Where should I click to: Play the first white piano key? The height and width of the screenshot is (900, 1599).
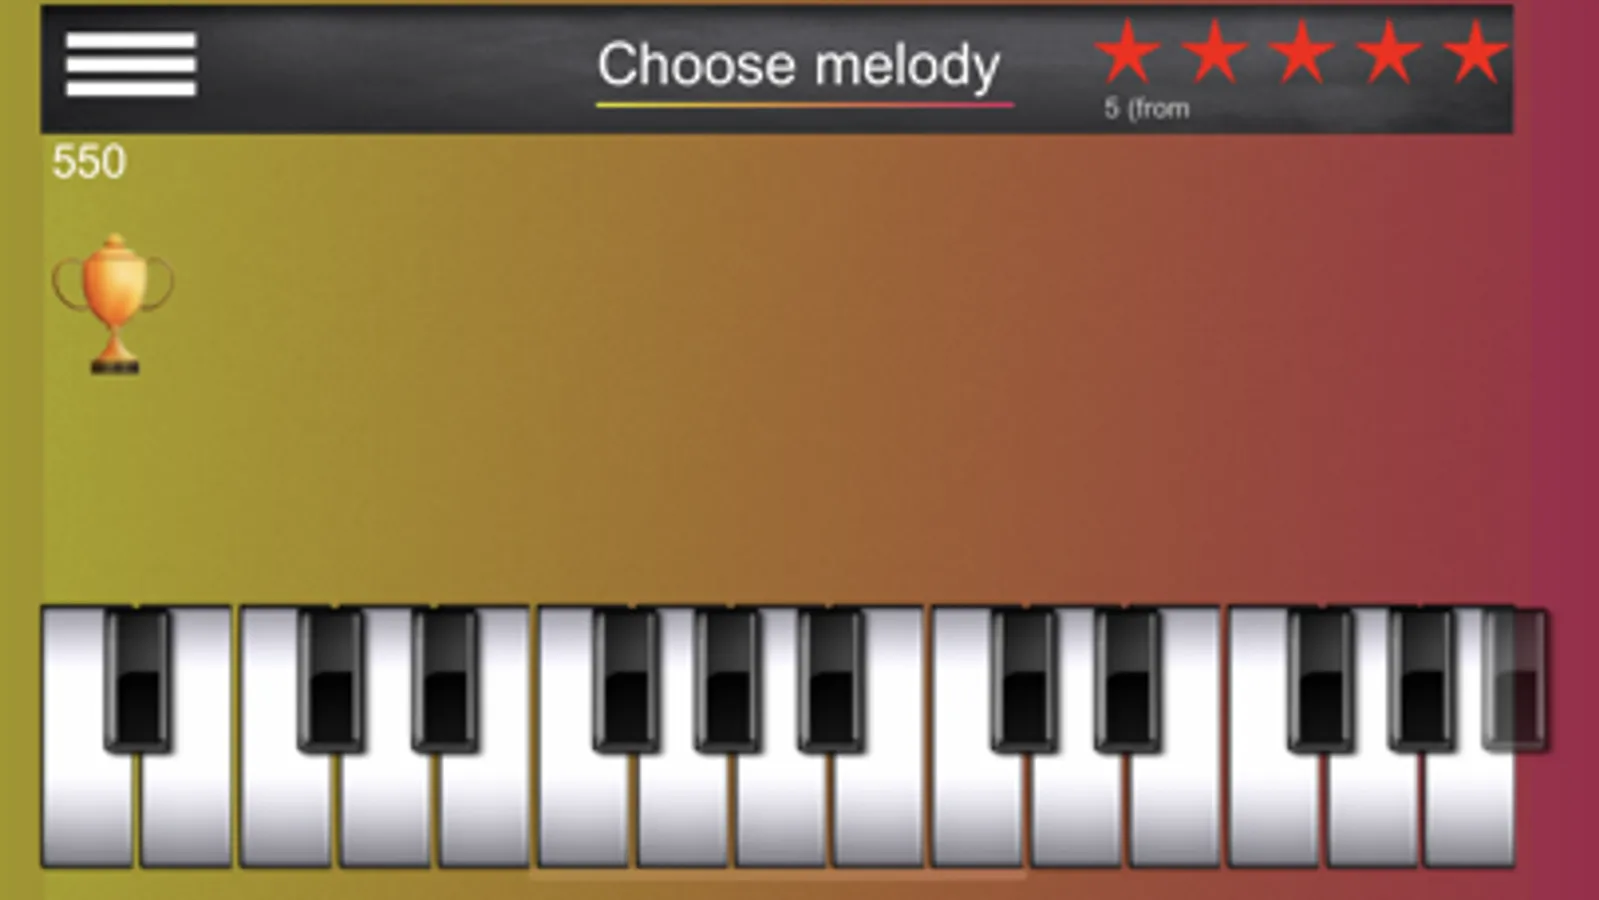click(86, 810)
